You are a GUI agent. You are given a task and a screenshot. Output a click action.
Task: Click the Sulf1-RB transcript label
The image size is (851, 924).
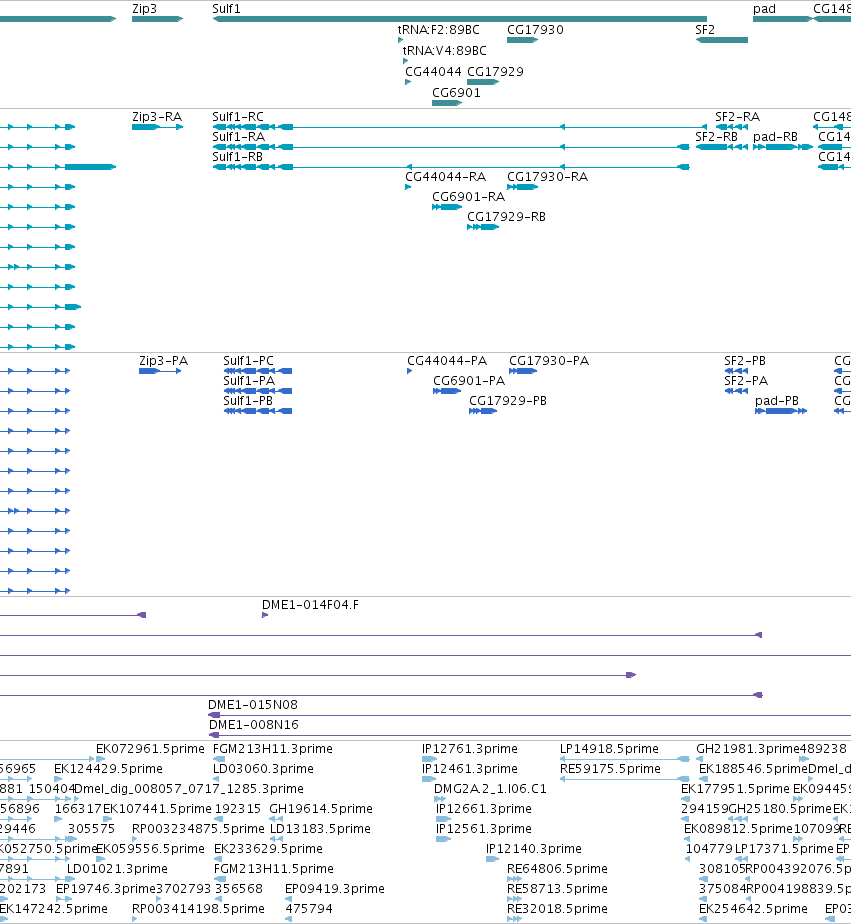click(x=238, y=157)
